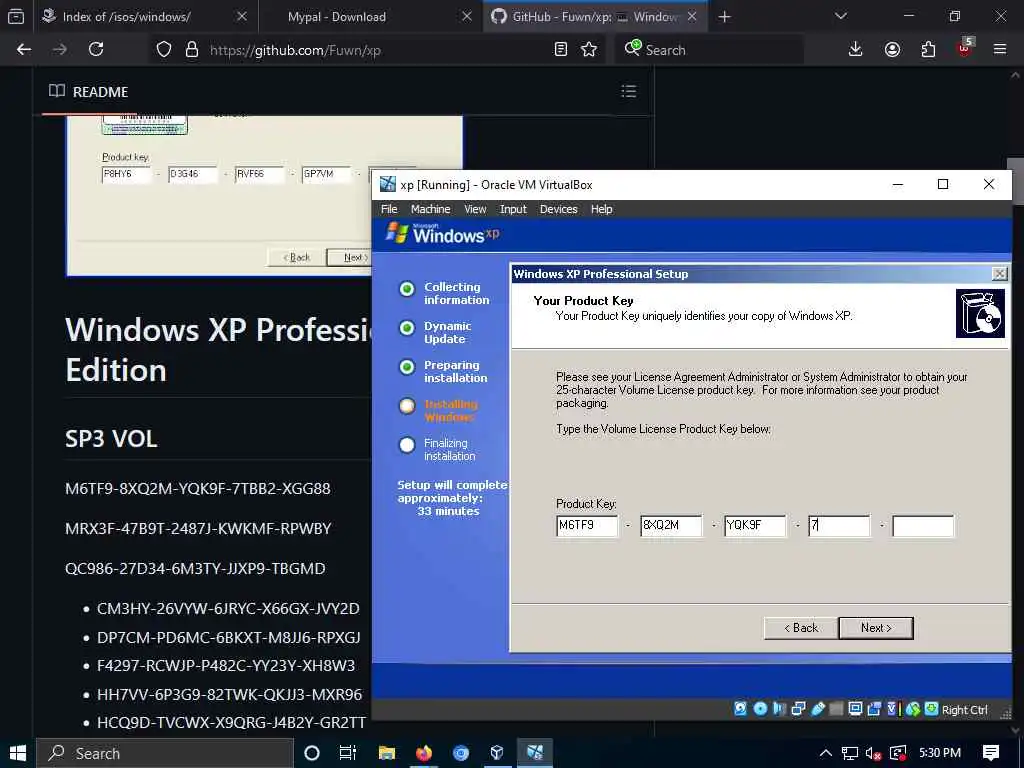Open the VirtualBox File menu
1024x768 pixels.
click(x=389, y=209)
